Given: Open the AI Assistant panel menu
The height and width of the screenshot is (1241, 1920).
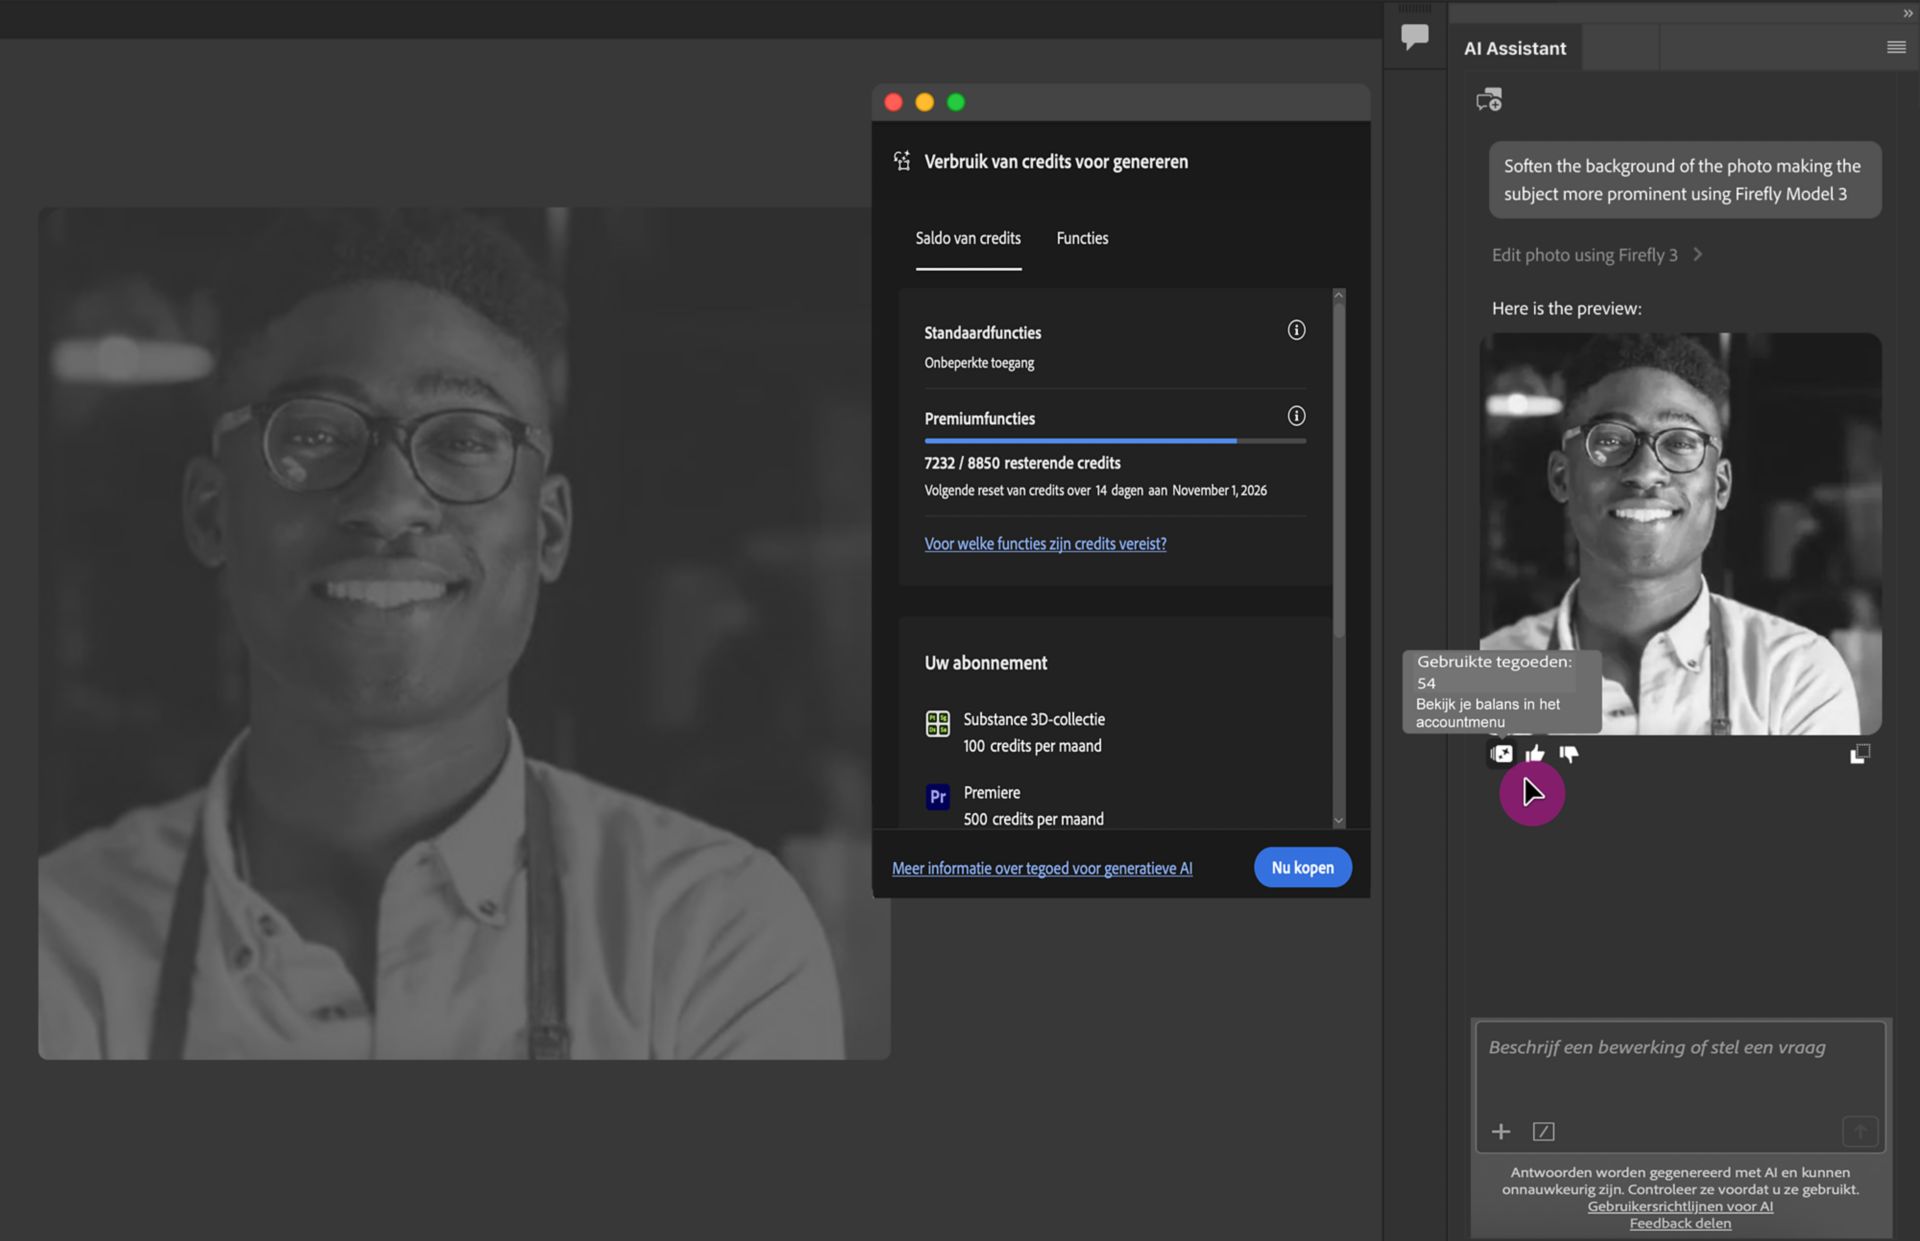Looking at the screenshot, I should (x=1895, y=47).
